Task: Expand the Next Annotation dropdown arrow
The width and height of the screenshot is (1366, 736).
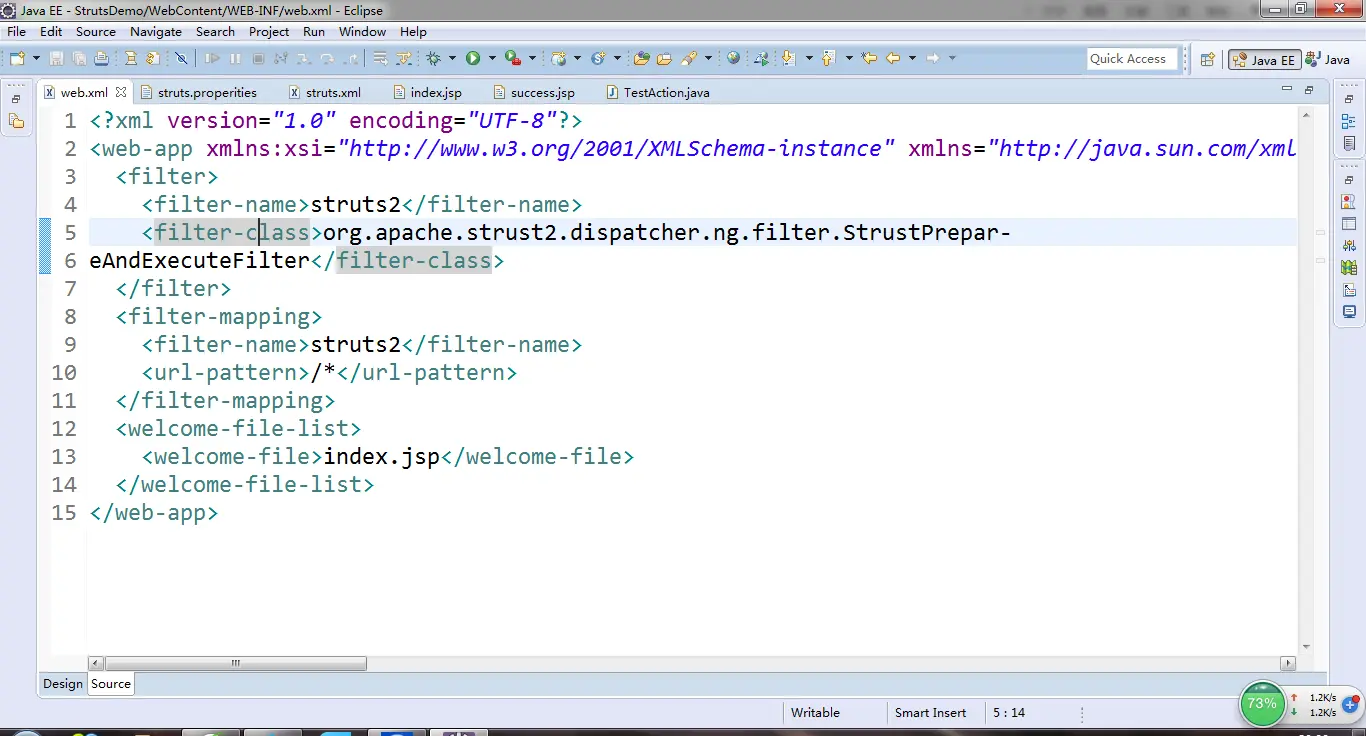Action: 809,58
